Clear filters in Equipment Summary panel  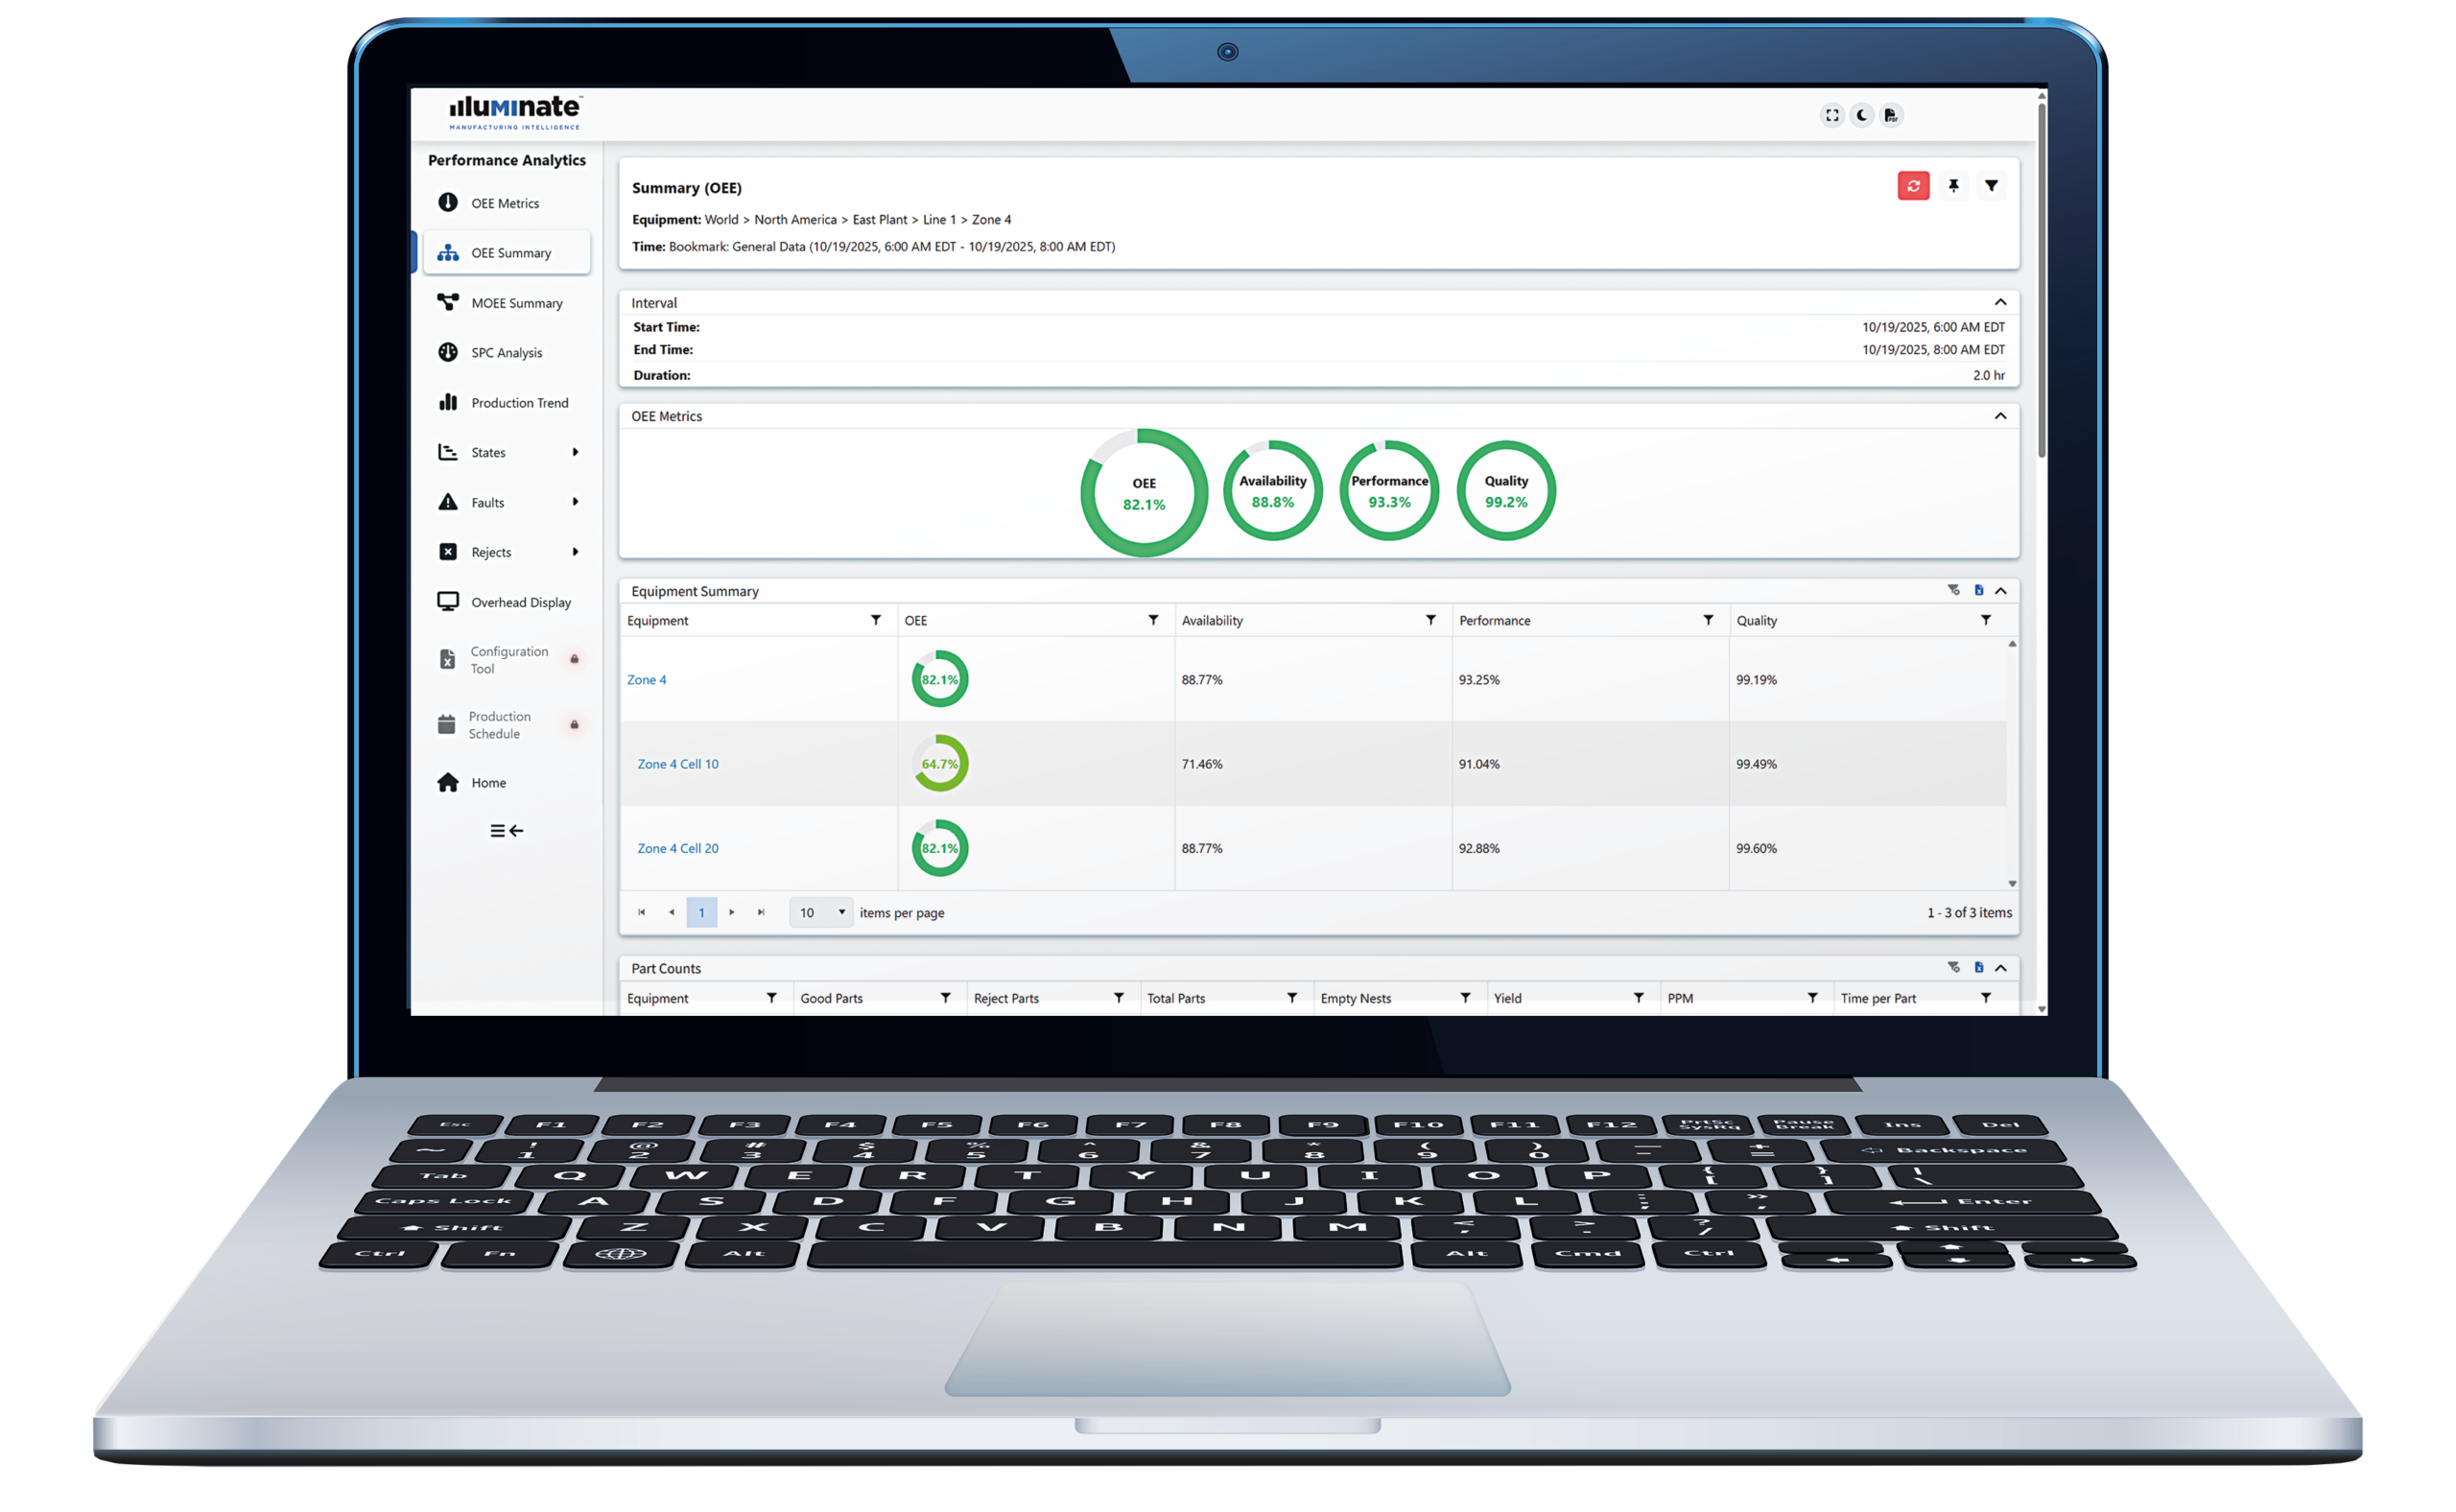click(x=1953, y=590)
